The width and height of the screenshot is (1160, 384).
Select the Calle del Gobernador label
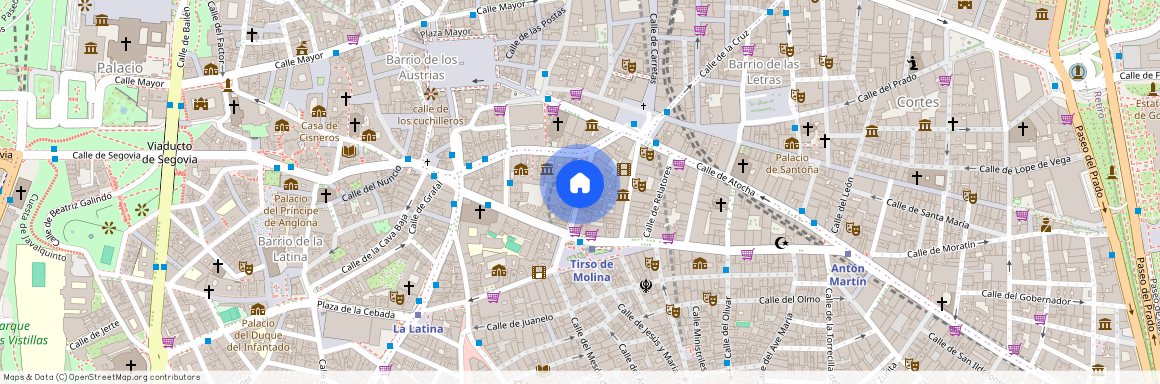point(1026,297)
